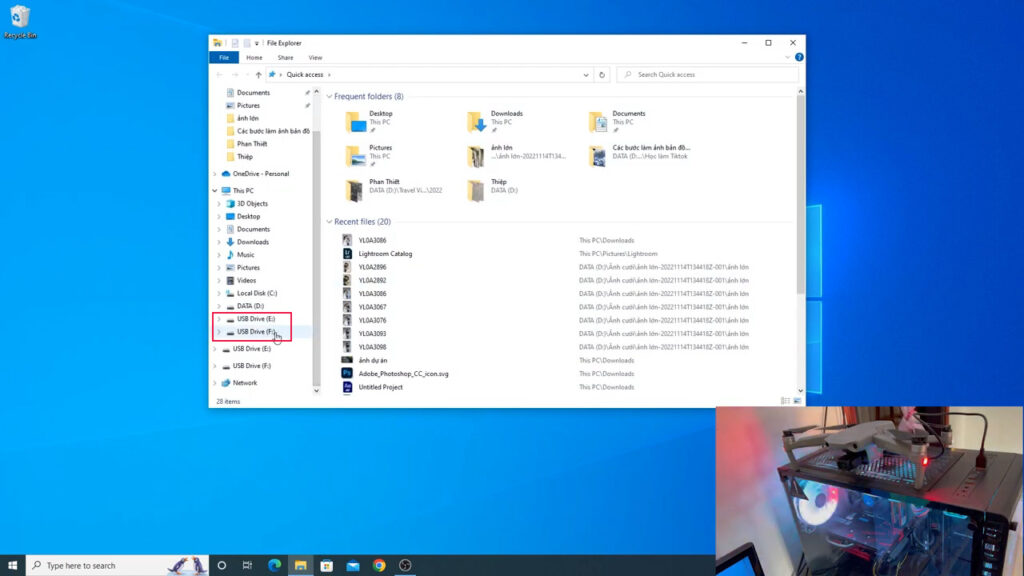Open Task View on taskbar
Viewport: 1024px width, 576px height.
[x=248, y=566]
